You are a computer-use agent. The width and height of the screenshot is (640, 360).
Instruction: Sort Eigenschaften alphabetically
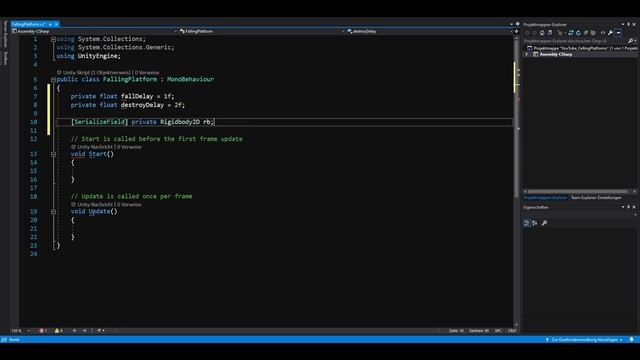pyautogui.click(x=535, y=223)
